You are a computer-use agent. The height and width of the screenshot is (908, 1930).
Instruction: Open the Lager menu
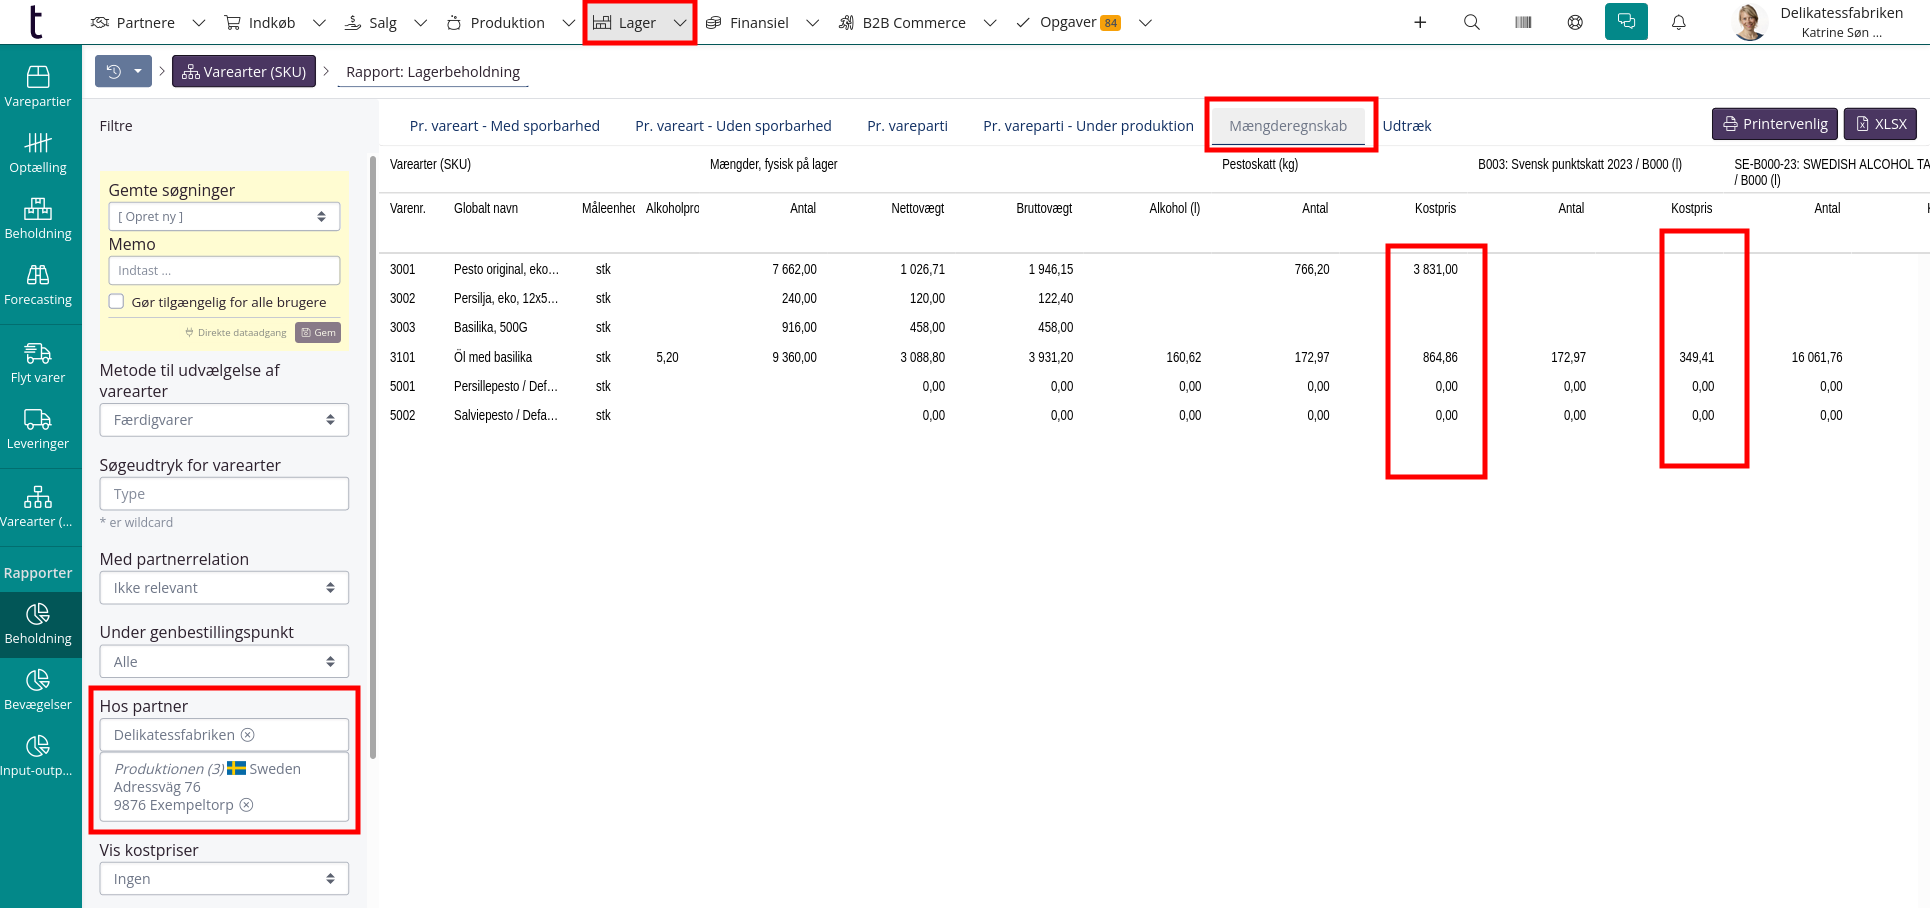638,22
